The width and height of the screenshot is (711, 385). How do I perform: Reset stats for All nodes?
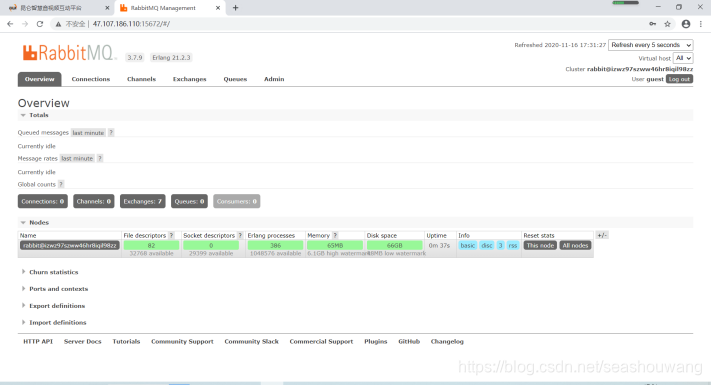575,245
